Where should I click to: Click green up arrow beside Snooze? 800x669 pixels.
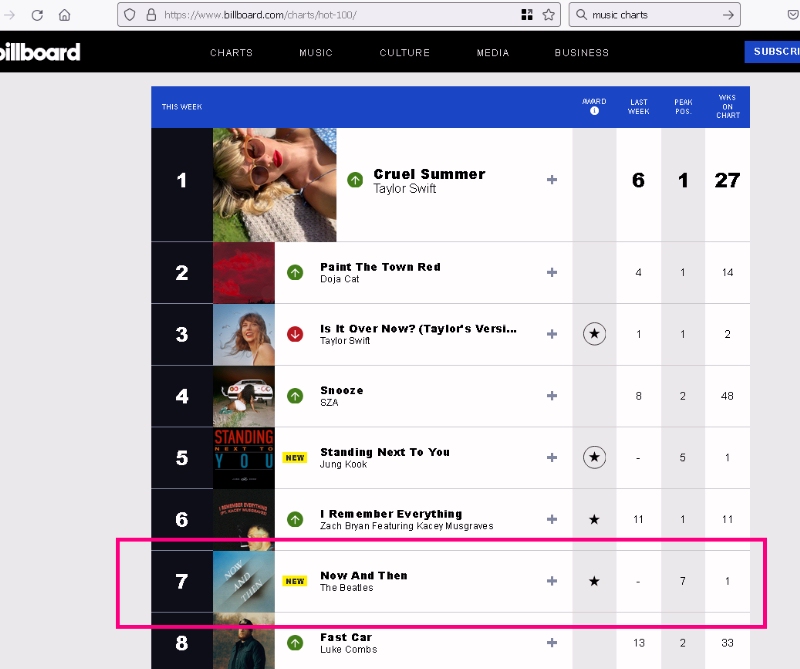click(295, 395)
